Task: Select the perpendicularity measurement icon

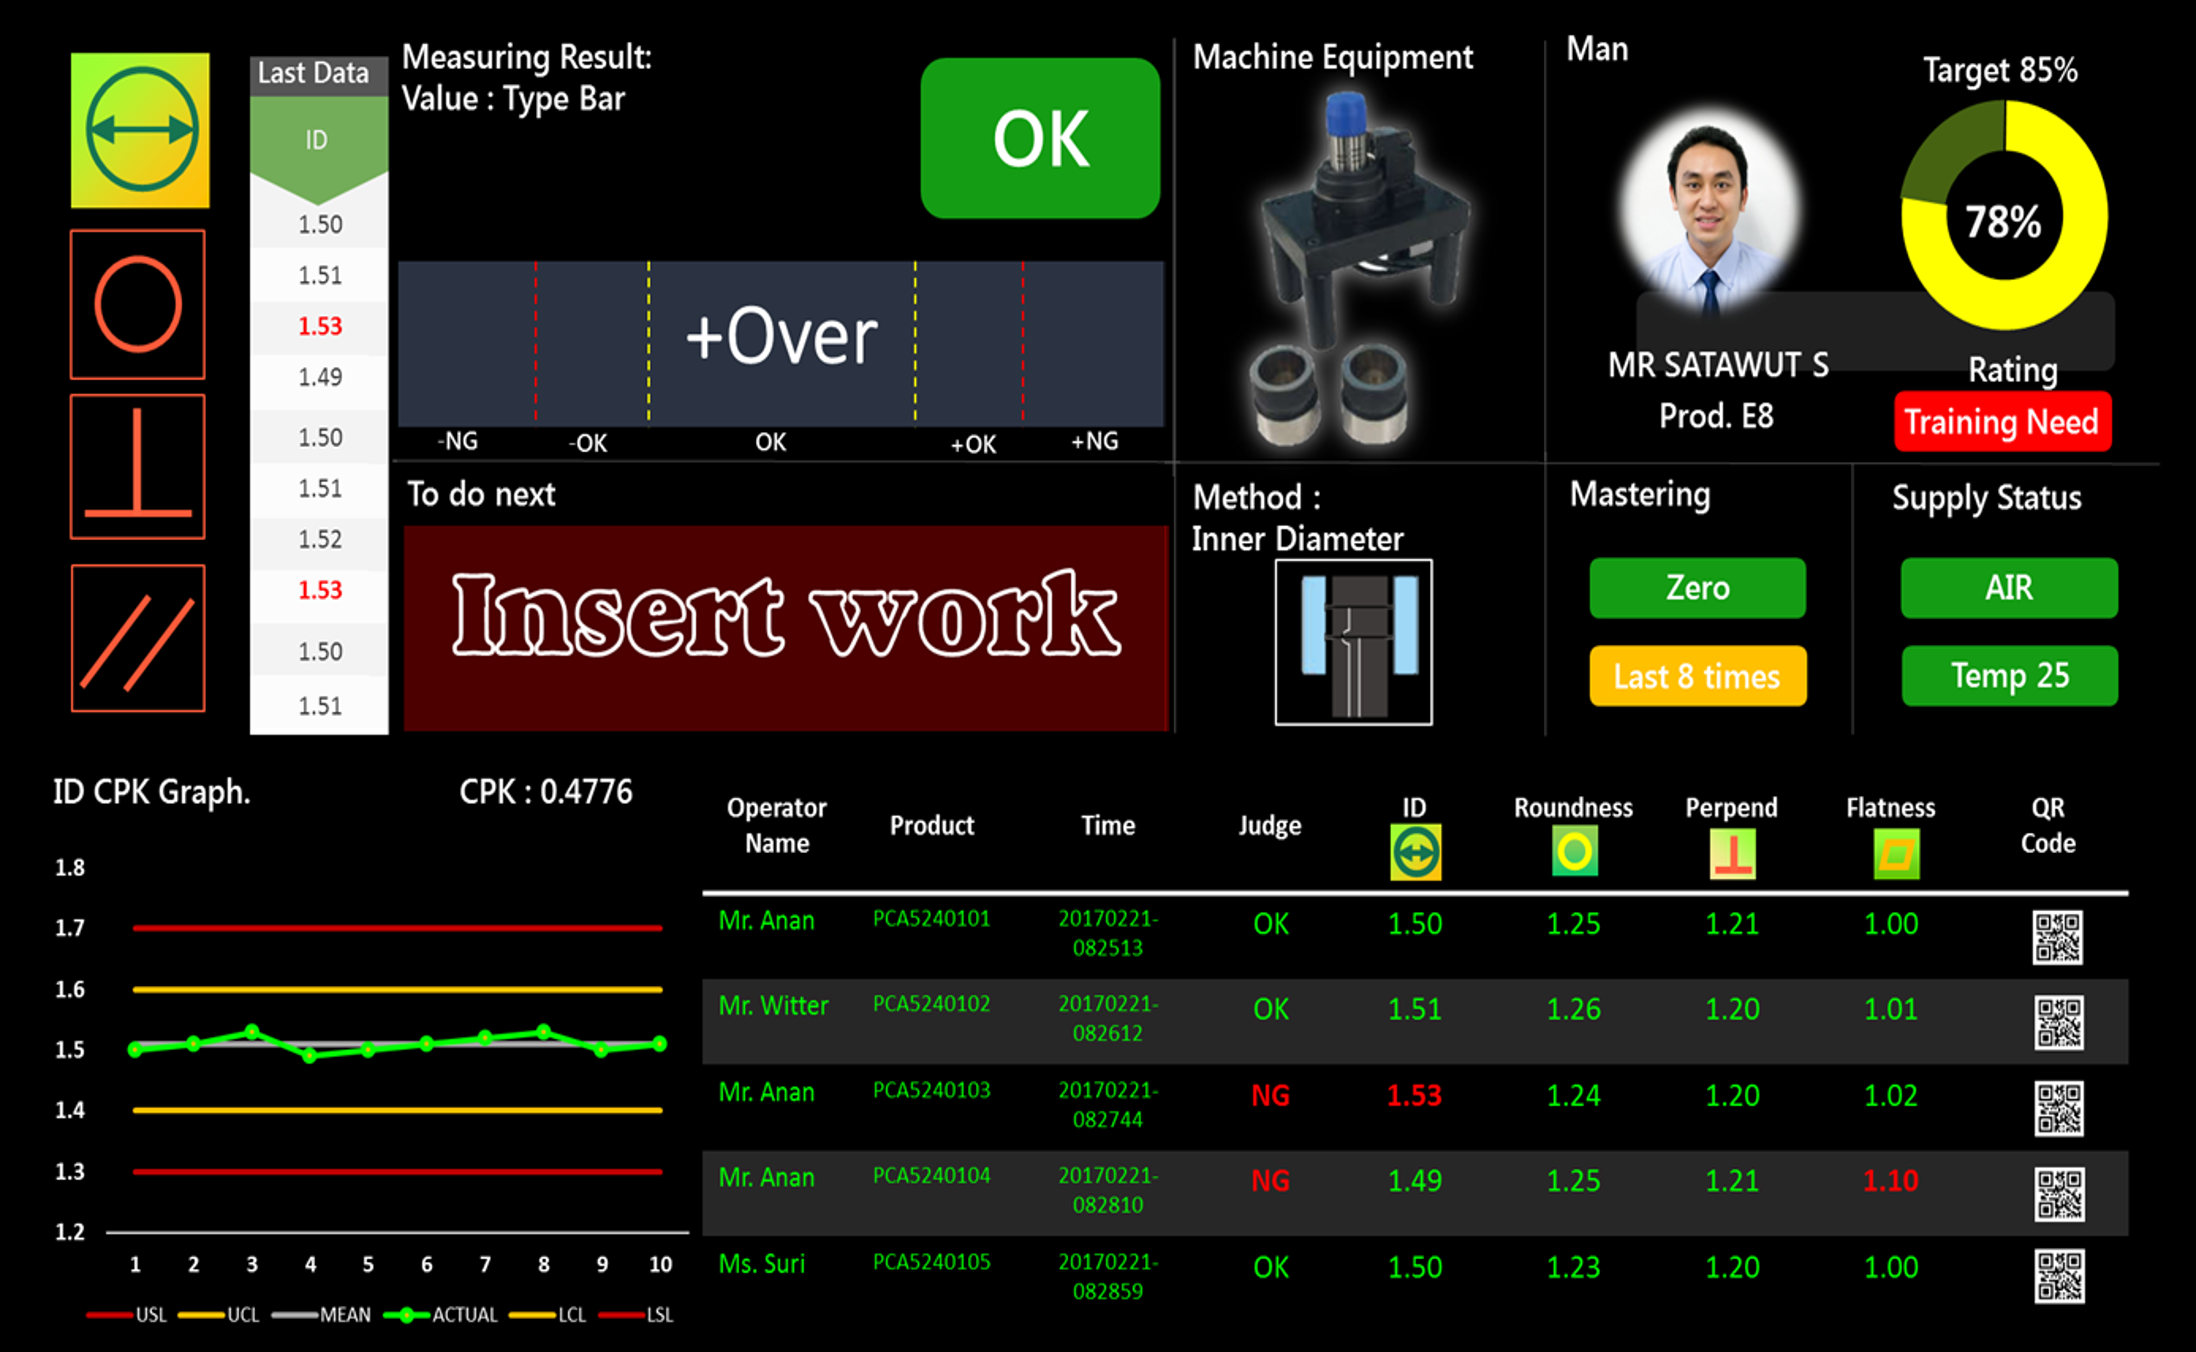Action: pyautogui.click(x=138, y=466)
